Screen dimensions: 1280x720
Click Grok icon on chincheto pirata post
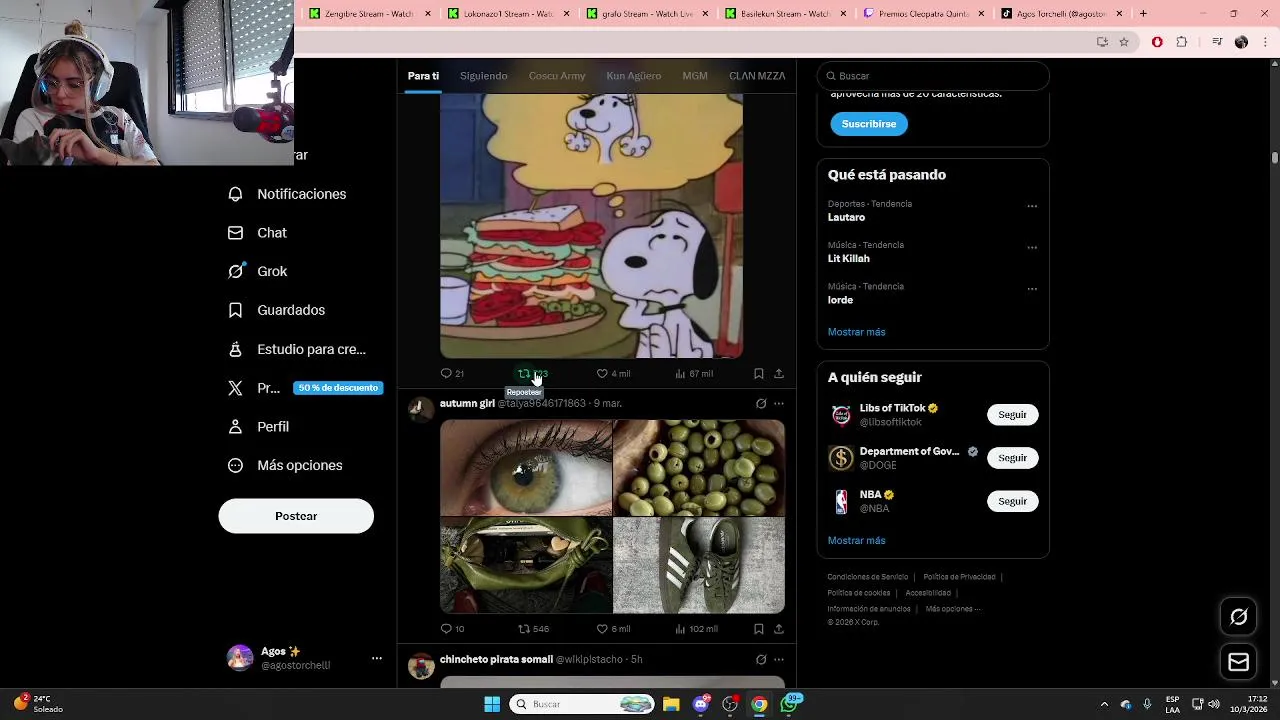[761, 660]
